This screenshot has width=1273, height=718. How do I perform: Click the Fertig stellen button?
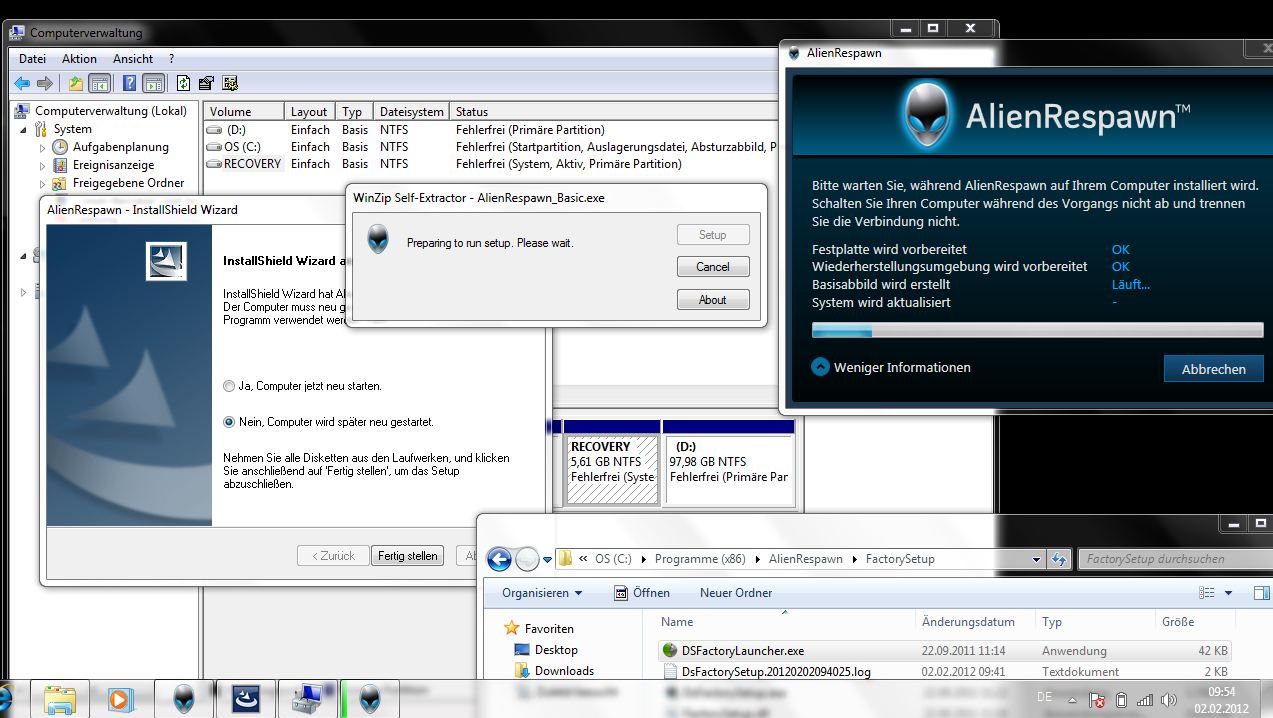coord(408,556)
